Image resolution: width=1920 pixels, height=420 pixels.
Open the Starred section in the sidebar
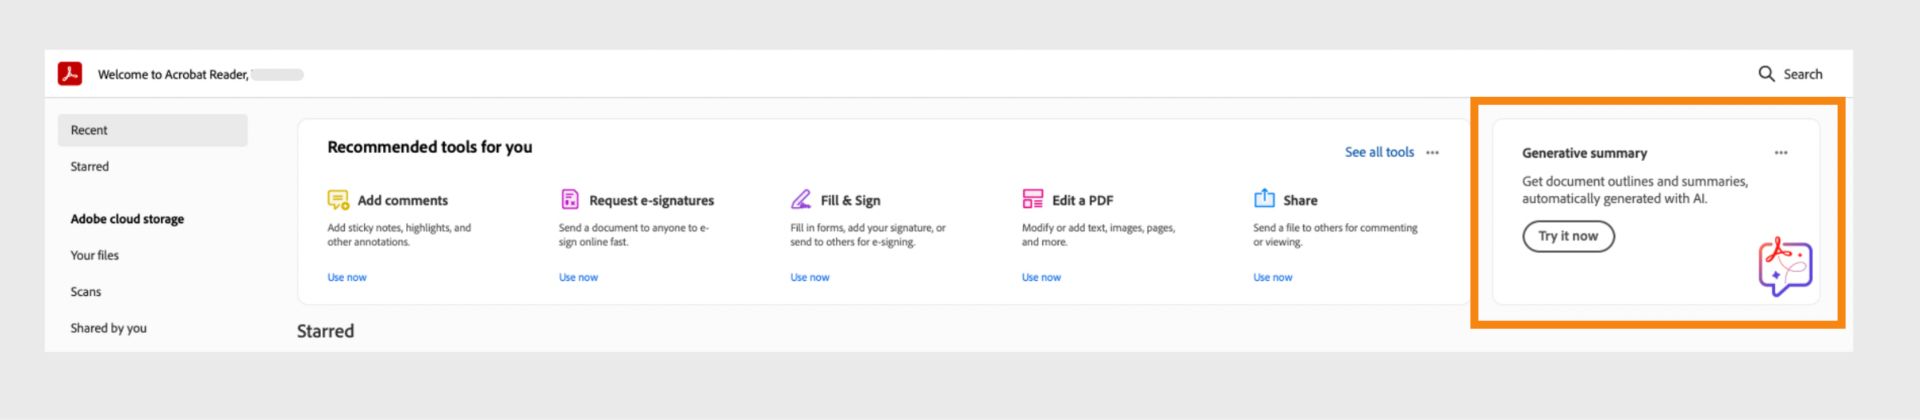[x=90, y=167]
